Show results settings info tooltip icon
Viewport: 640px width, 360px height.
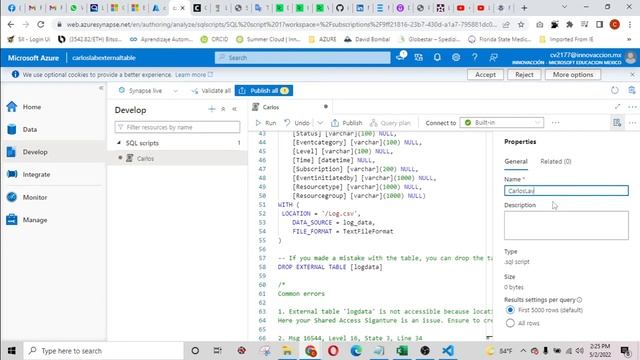pyautogui.click(x=580, y=300)
